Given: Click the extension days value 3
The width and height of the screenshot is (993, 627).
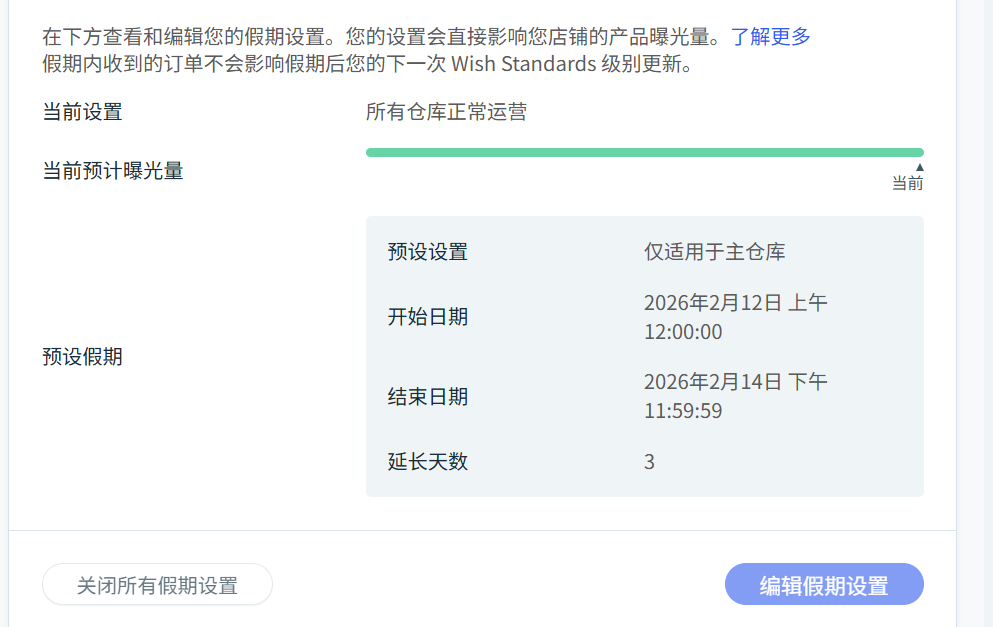Looking at the screenshot, I should [650, 462].
